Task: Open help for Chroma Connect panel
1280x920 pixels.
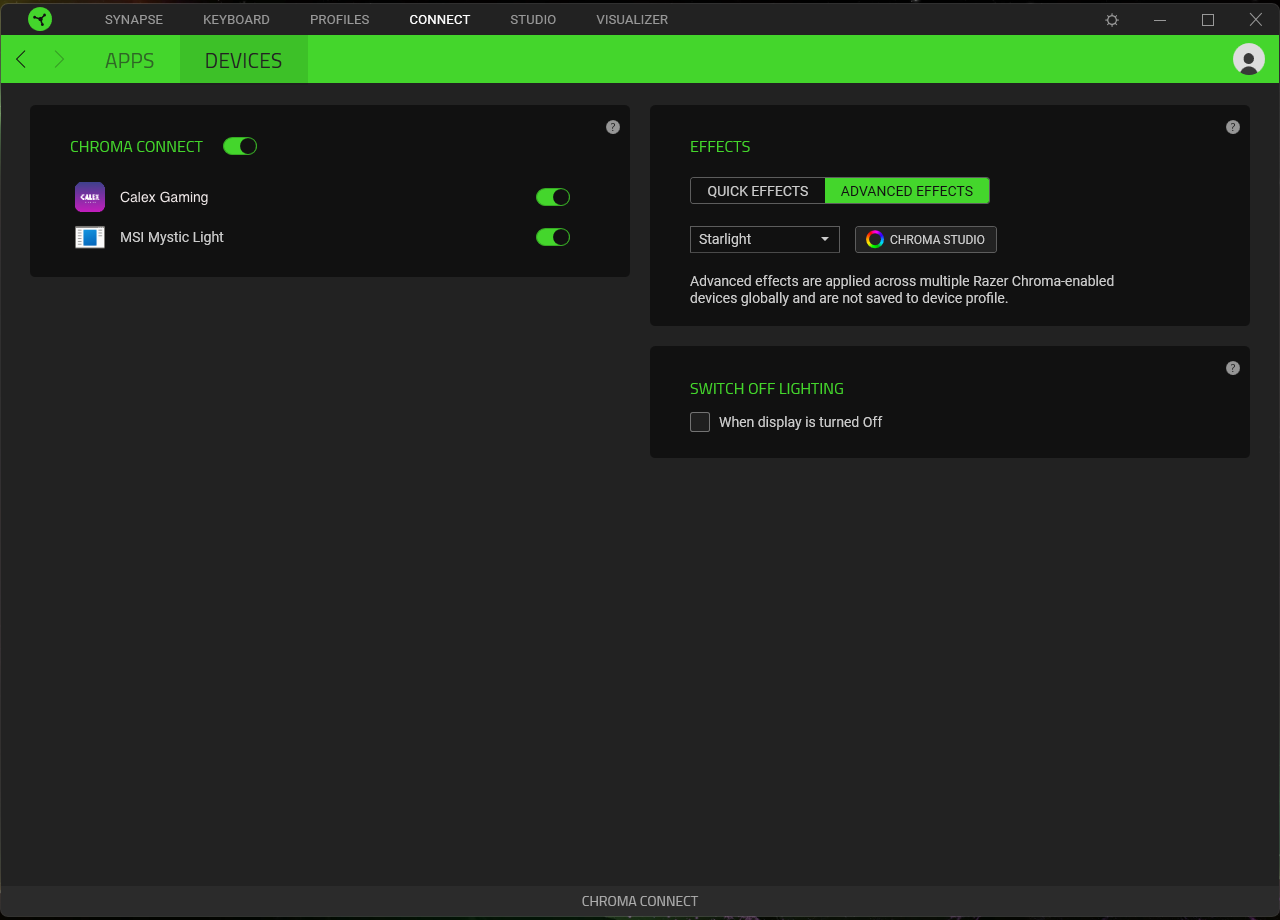Action: pyautogui.click(x=613, y=127)
